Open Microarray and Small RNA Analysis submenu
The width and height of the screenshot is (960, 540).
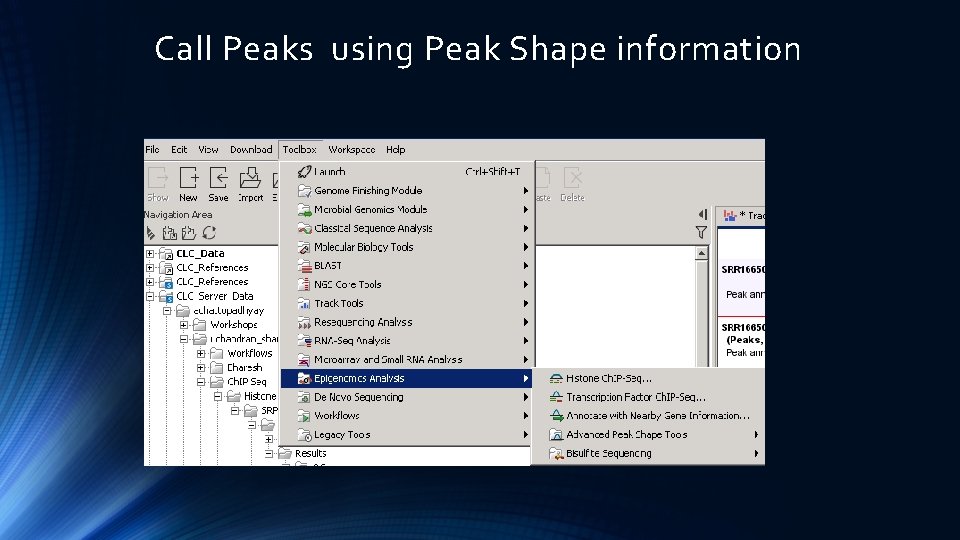[408, 359]
